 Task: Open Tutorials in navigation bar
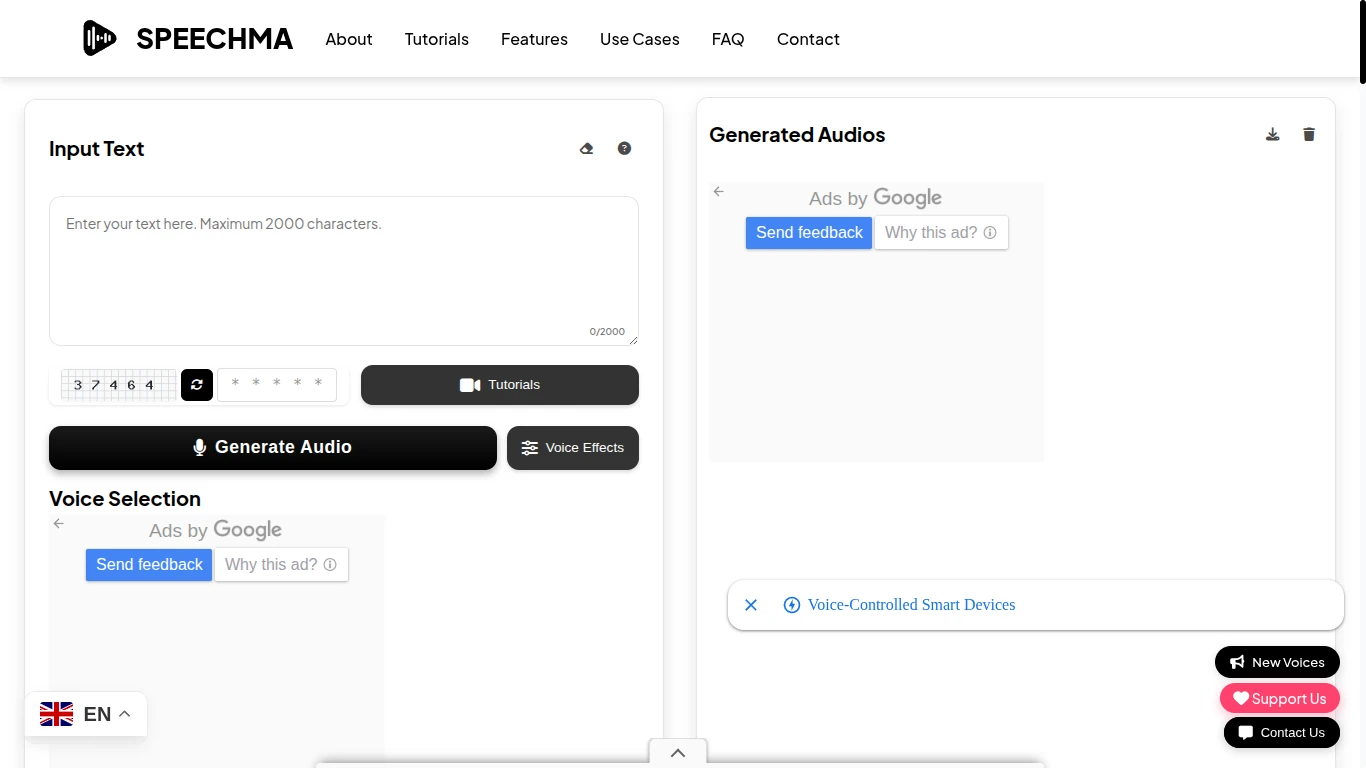point(437,39)
